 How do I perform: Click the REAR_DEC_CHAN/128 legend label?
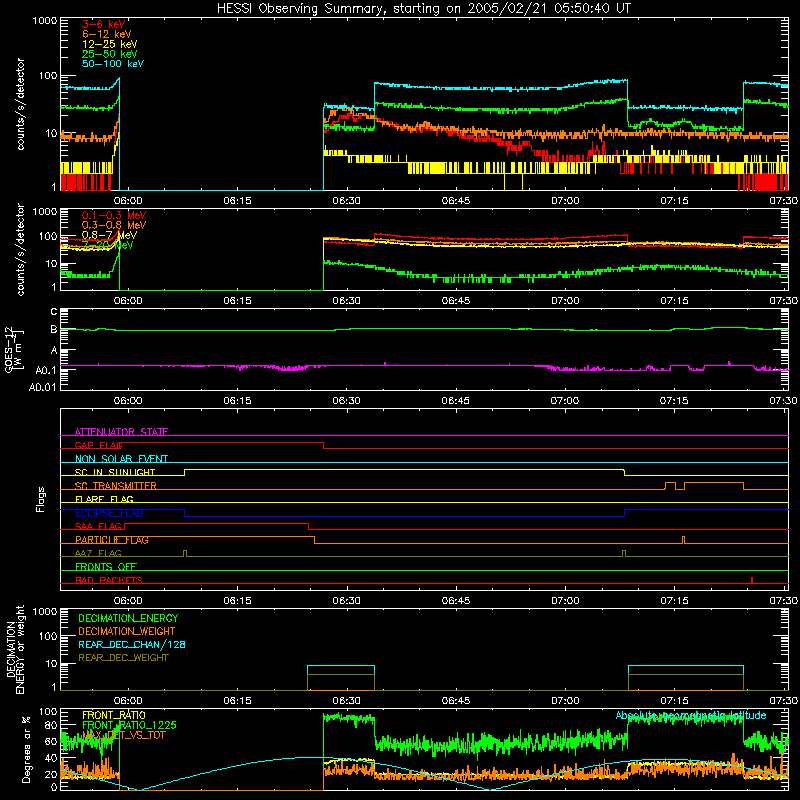pos(132,645)
